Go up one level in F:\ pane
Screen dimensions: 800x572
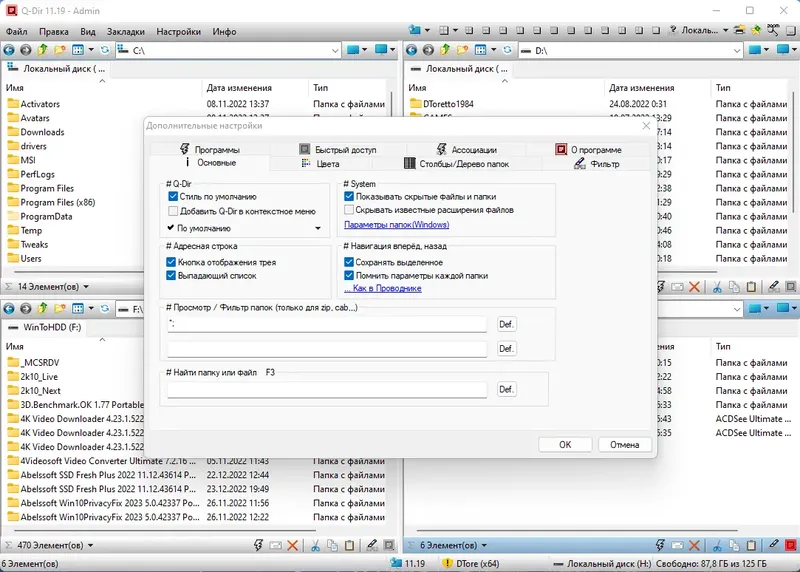tap(43, 309)
